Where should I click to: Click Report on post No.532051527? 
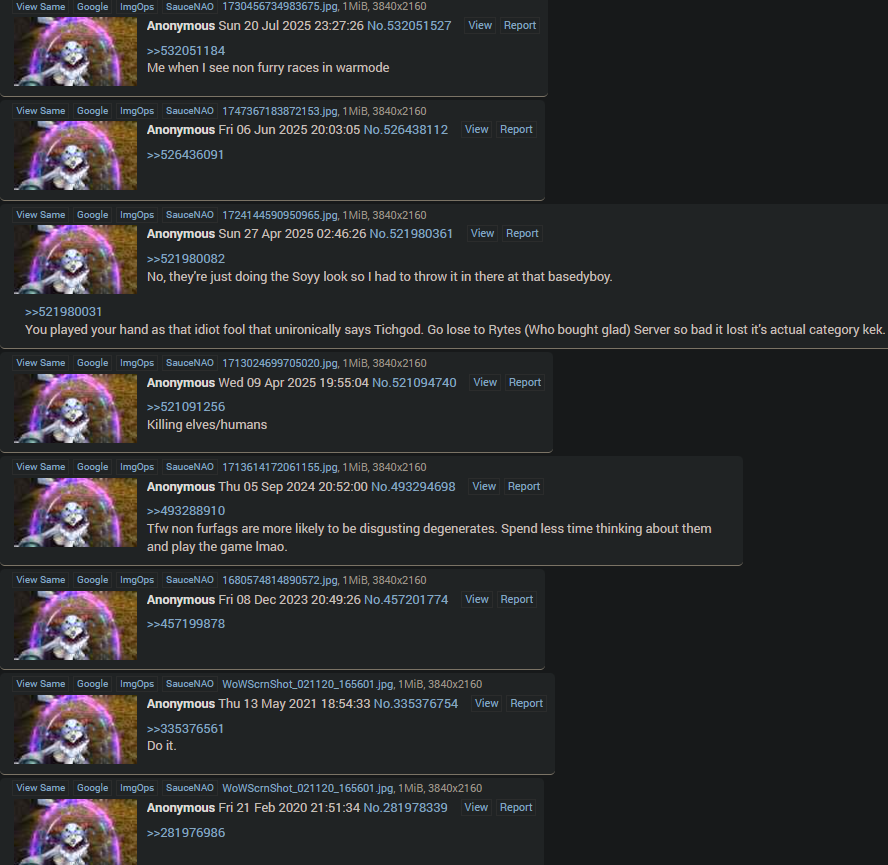click(519, 25)
